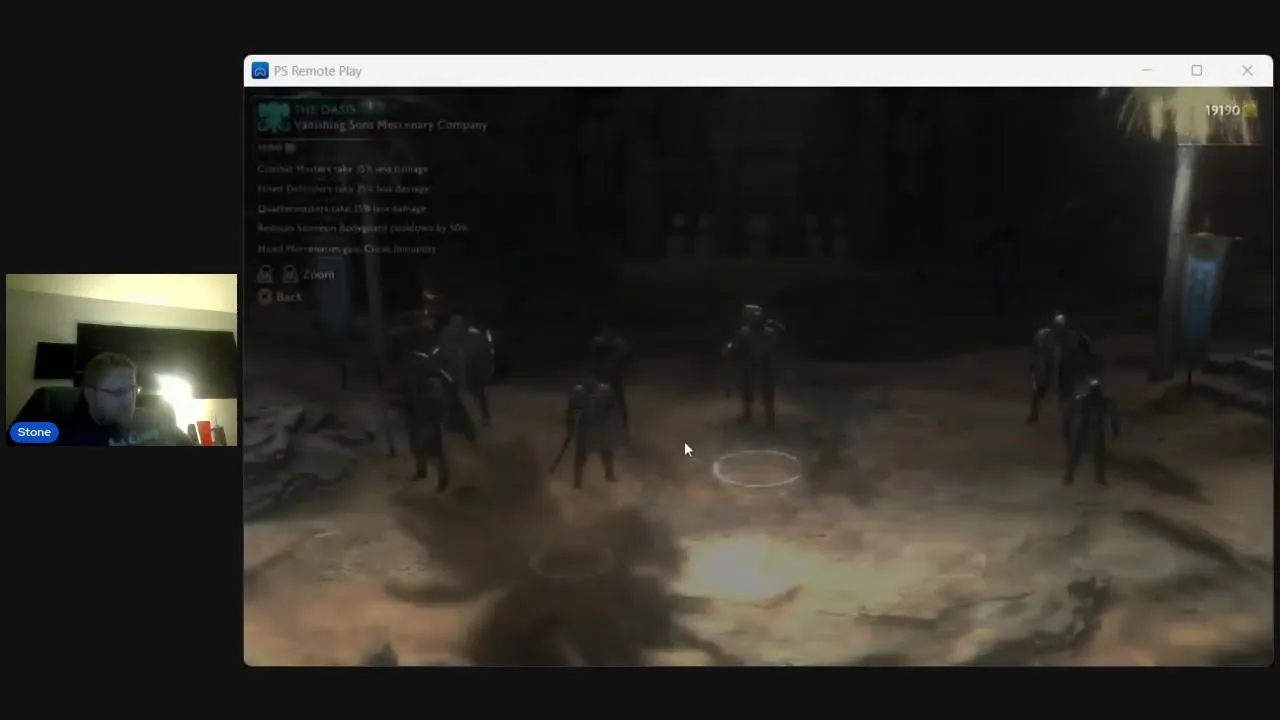Click the Bodyguard cooldown by 50% line

[362, 228]
